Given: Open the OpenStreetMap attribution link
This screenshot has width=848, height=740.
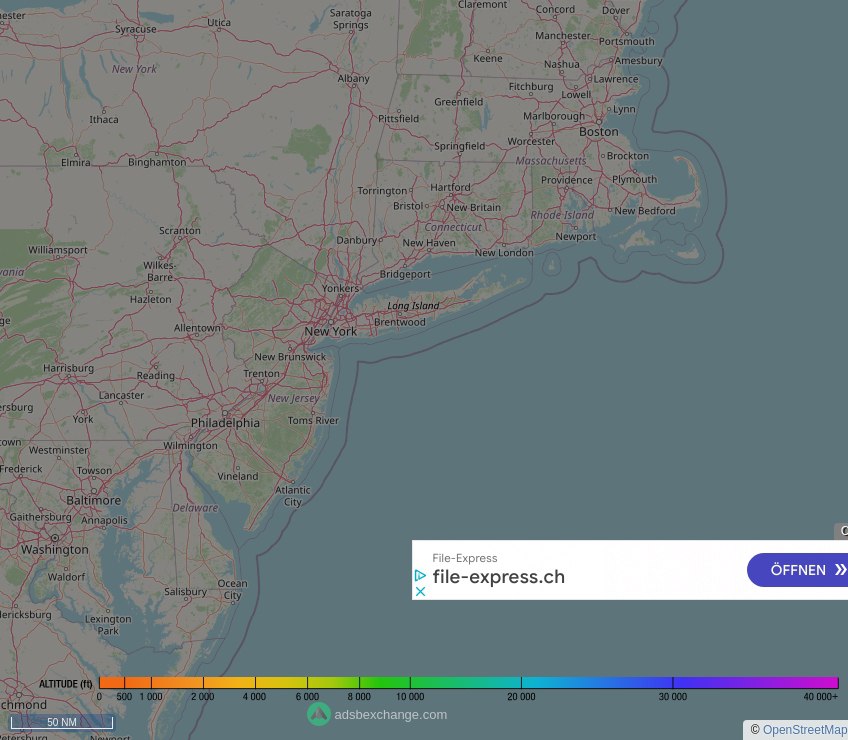Looking at the screenshot, I should pyautogui.click(x=805, y=730).
